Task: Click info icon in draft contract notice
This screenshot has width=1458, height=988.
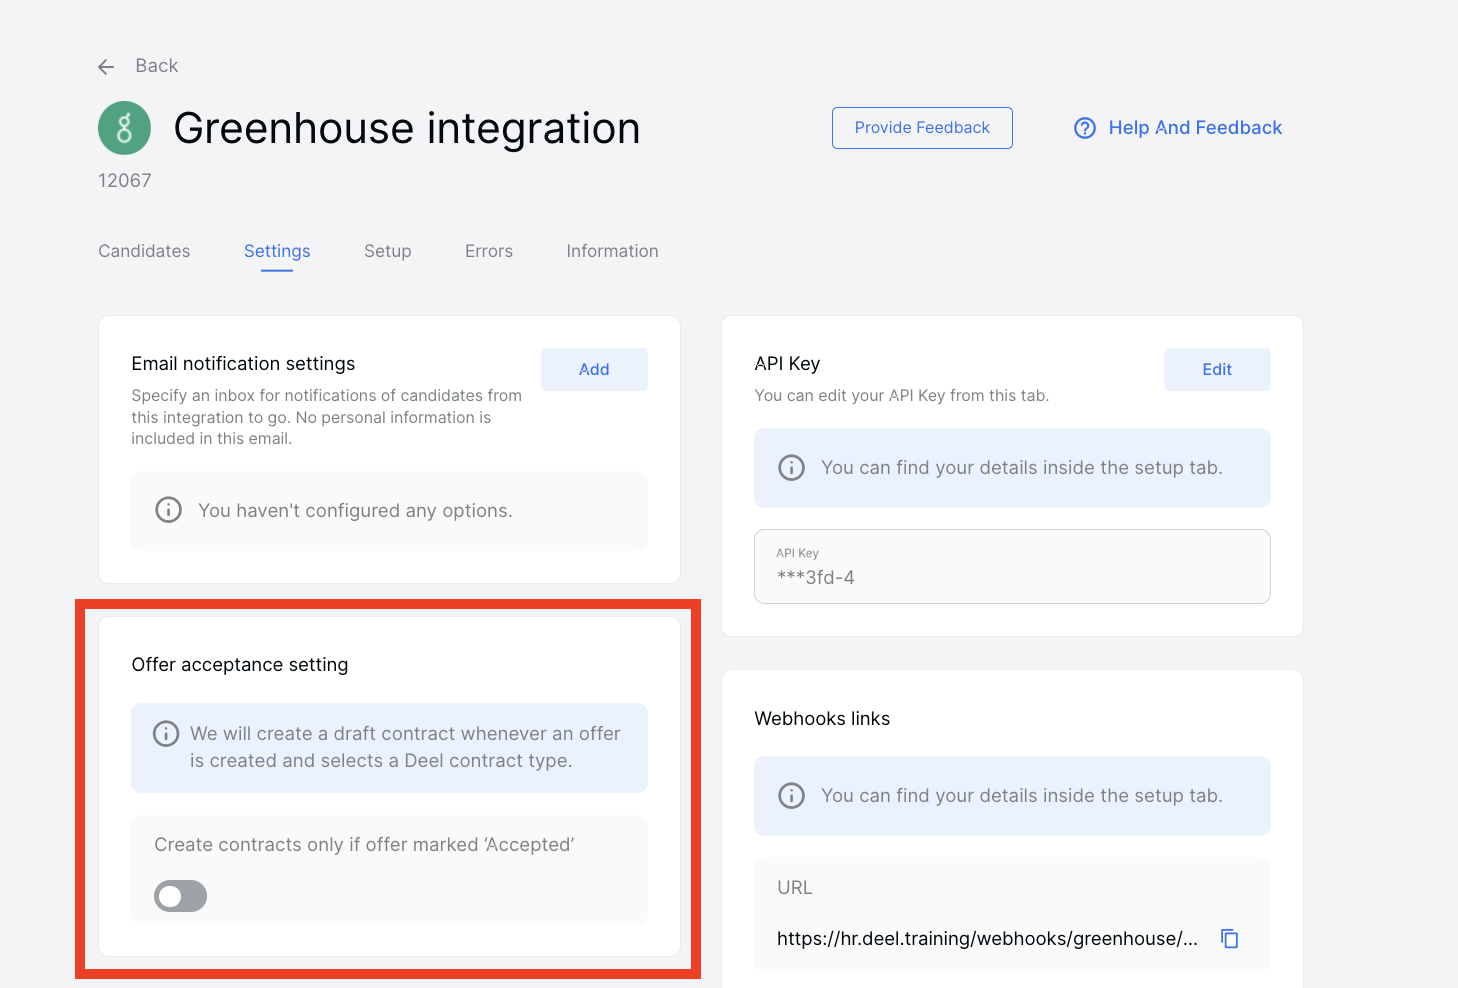Action: click(x=166, y=734)
